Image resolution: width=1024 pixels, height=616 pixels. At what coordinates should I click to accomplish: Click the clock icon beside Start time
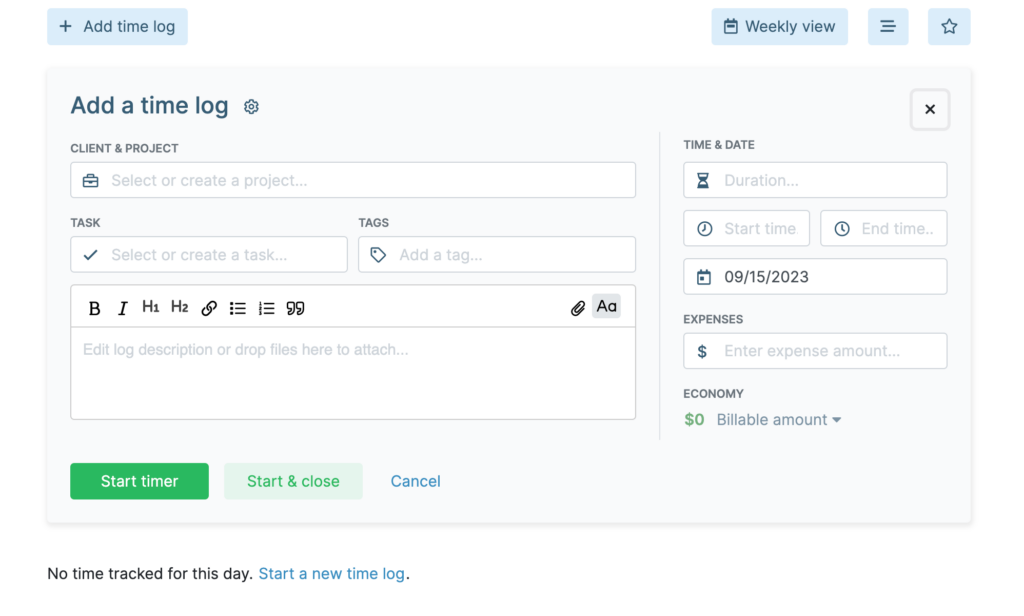(705, 229)
